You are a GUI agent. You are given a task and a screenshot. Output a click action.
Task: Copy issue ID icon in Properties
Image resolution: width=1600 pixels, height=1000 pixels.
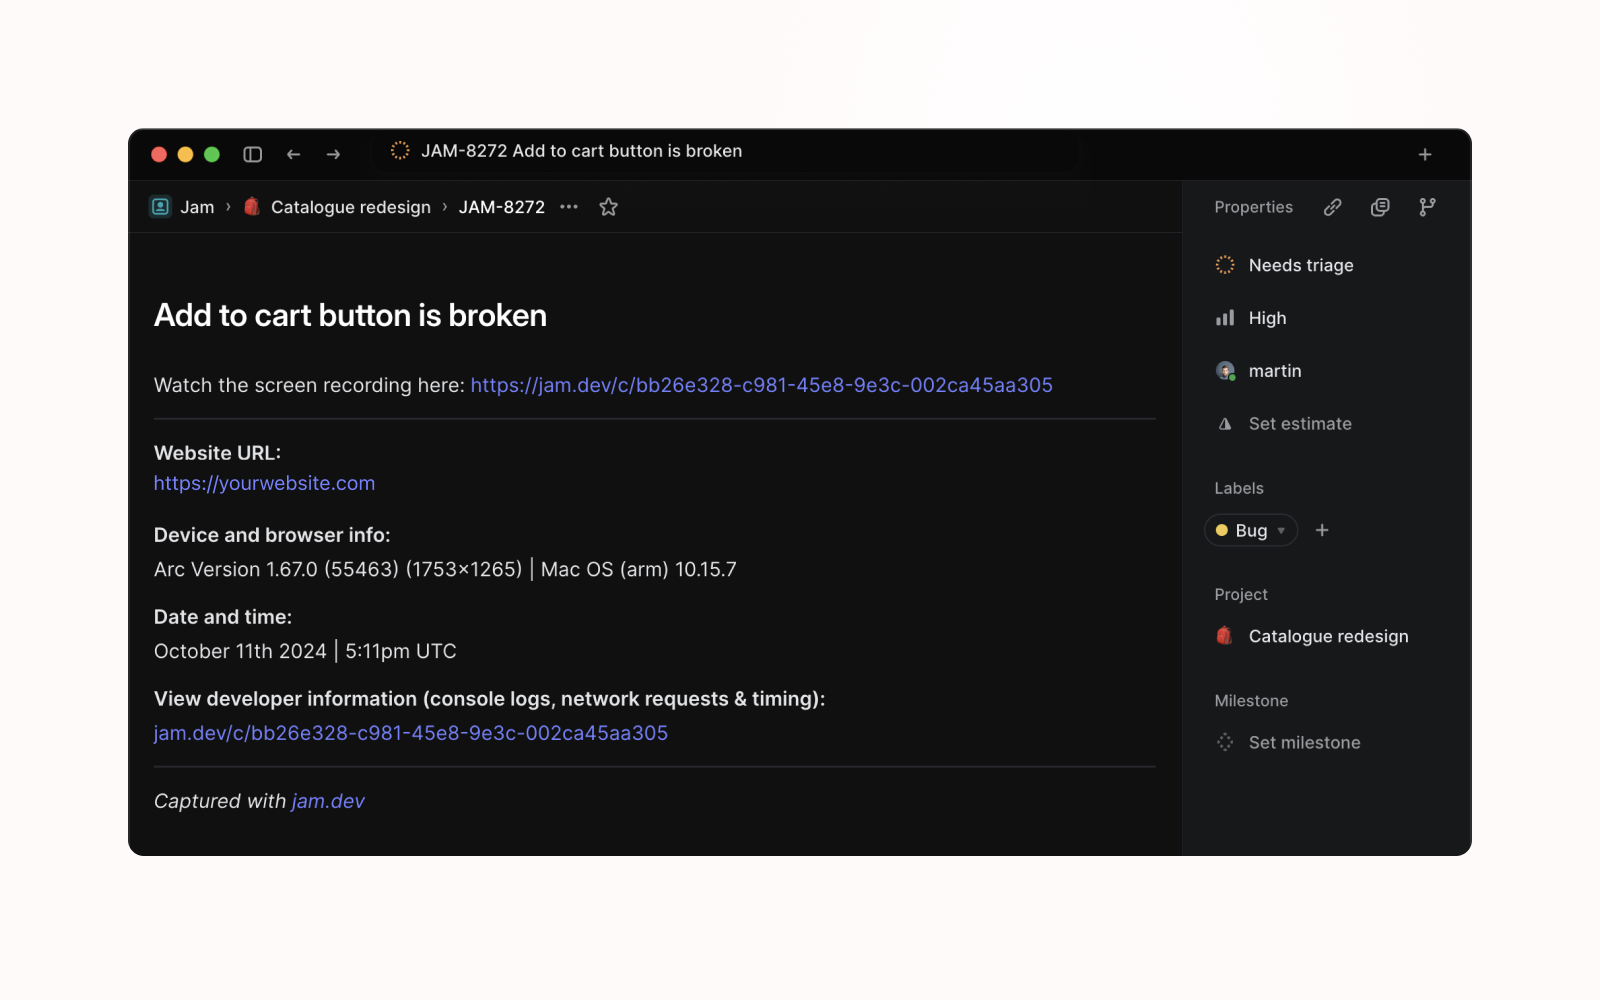pos(1380,207)
